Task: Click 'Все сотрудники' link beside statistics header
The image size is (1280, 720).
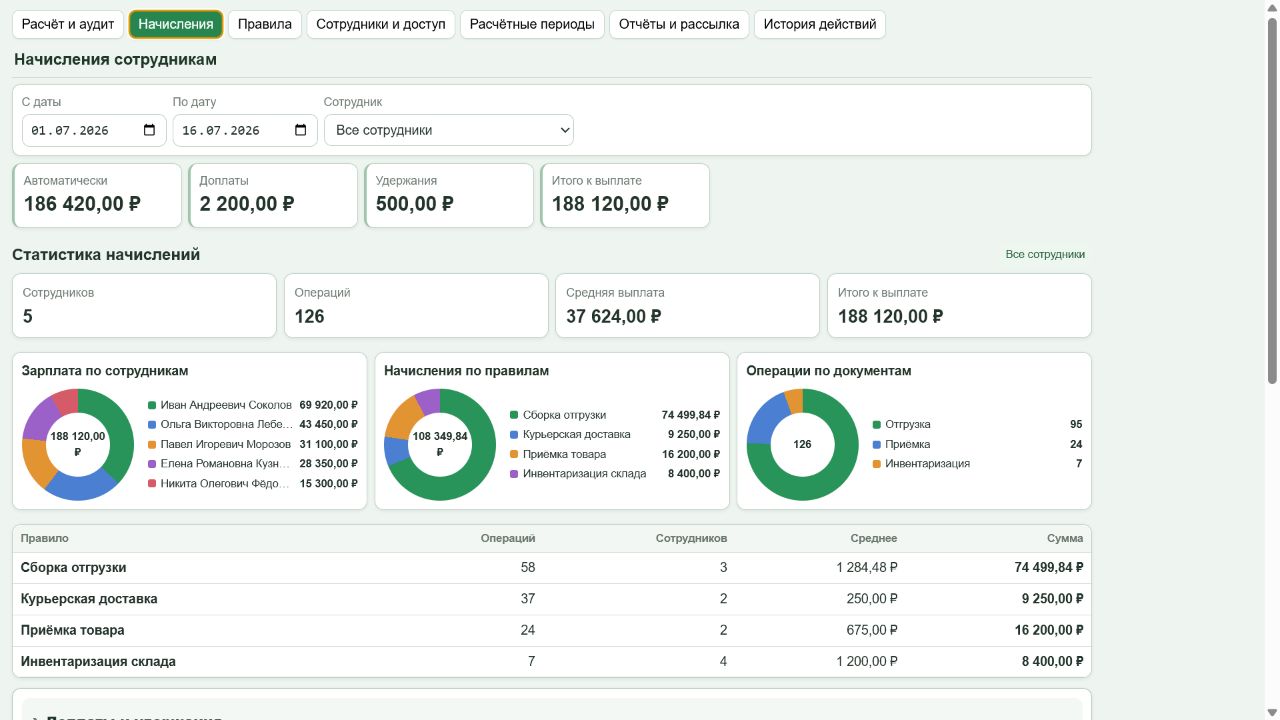Action: pyautogui.click(x=1045, y=254)
